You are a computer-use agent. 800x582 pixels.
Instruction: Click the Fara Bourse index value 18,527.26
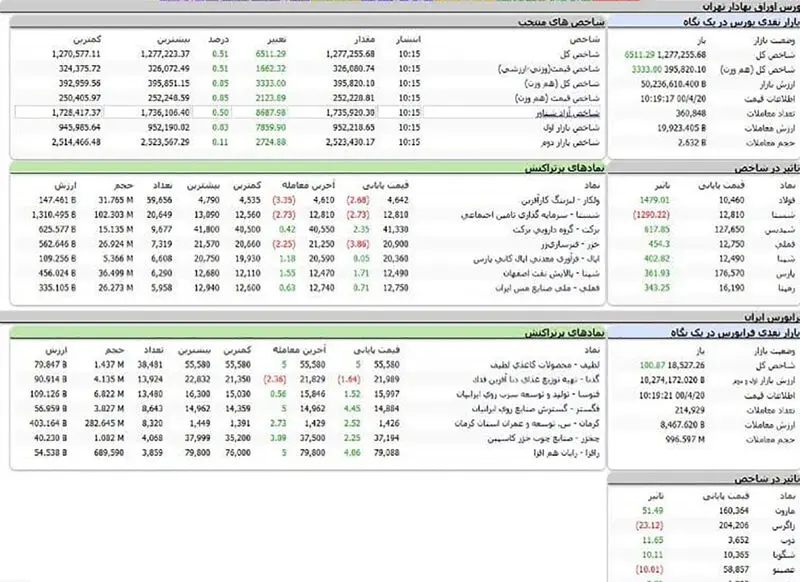686,365
